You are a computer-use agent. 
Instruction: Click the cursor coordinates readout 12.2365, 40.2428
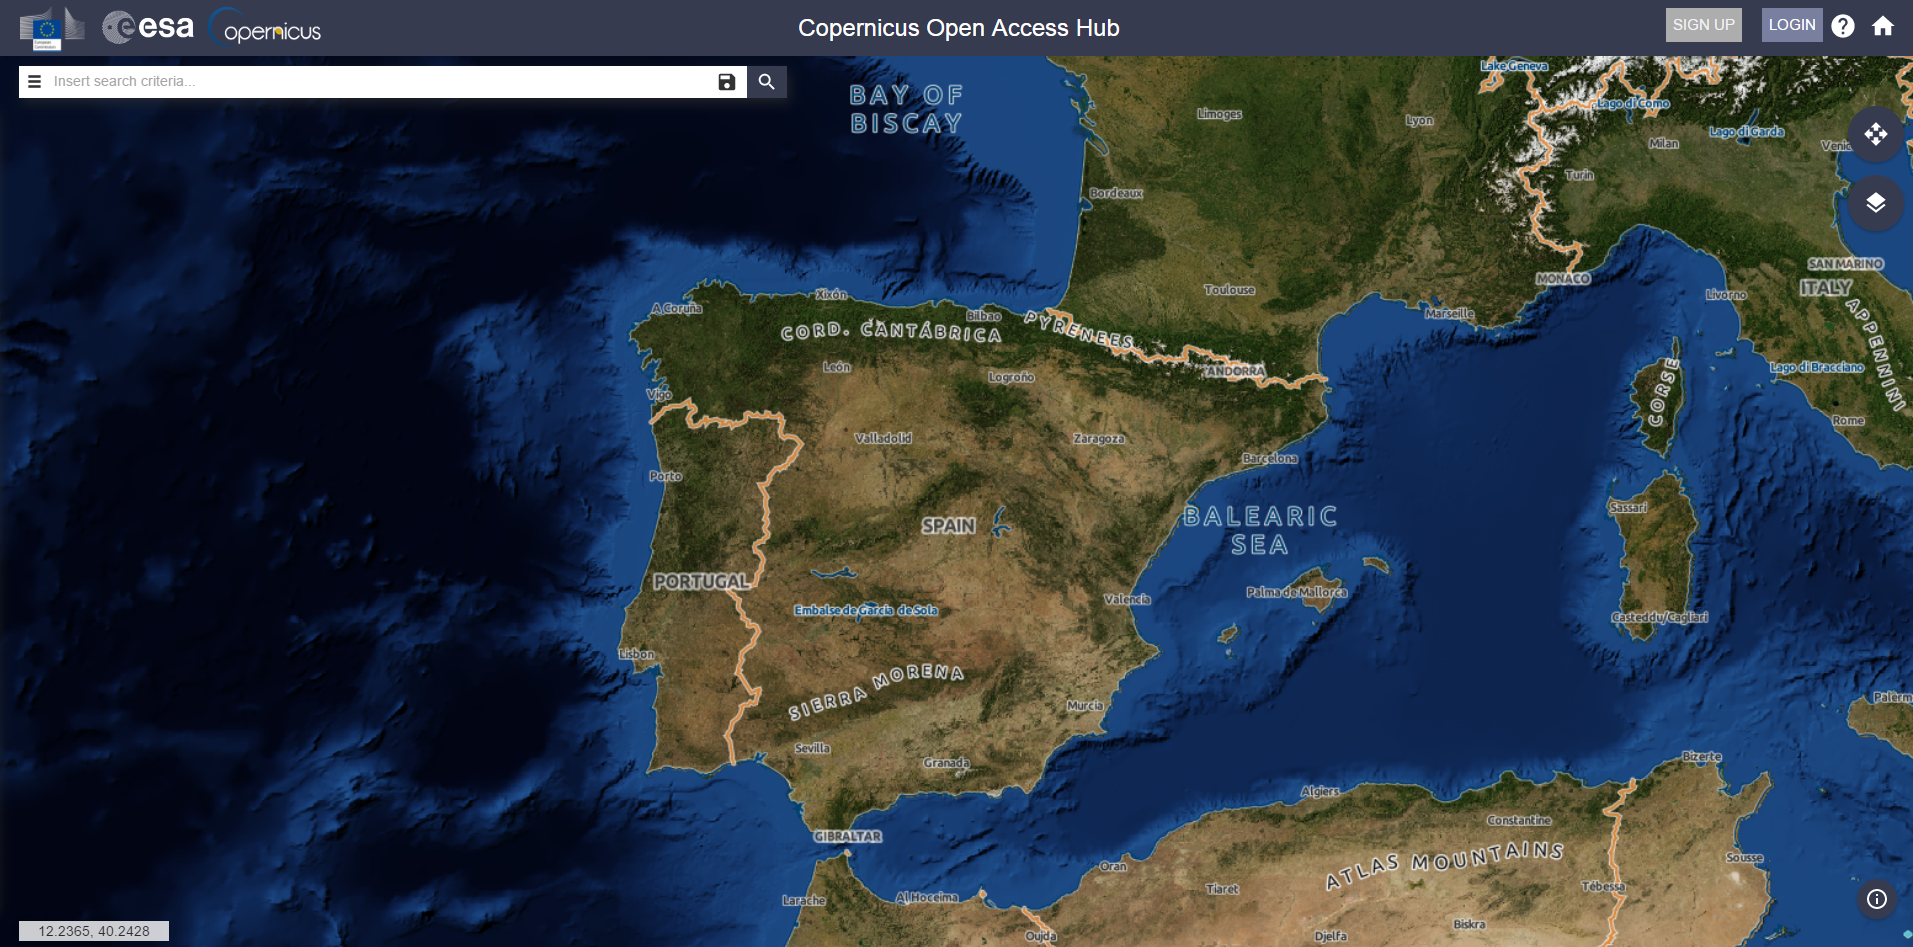point(94,931)
